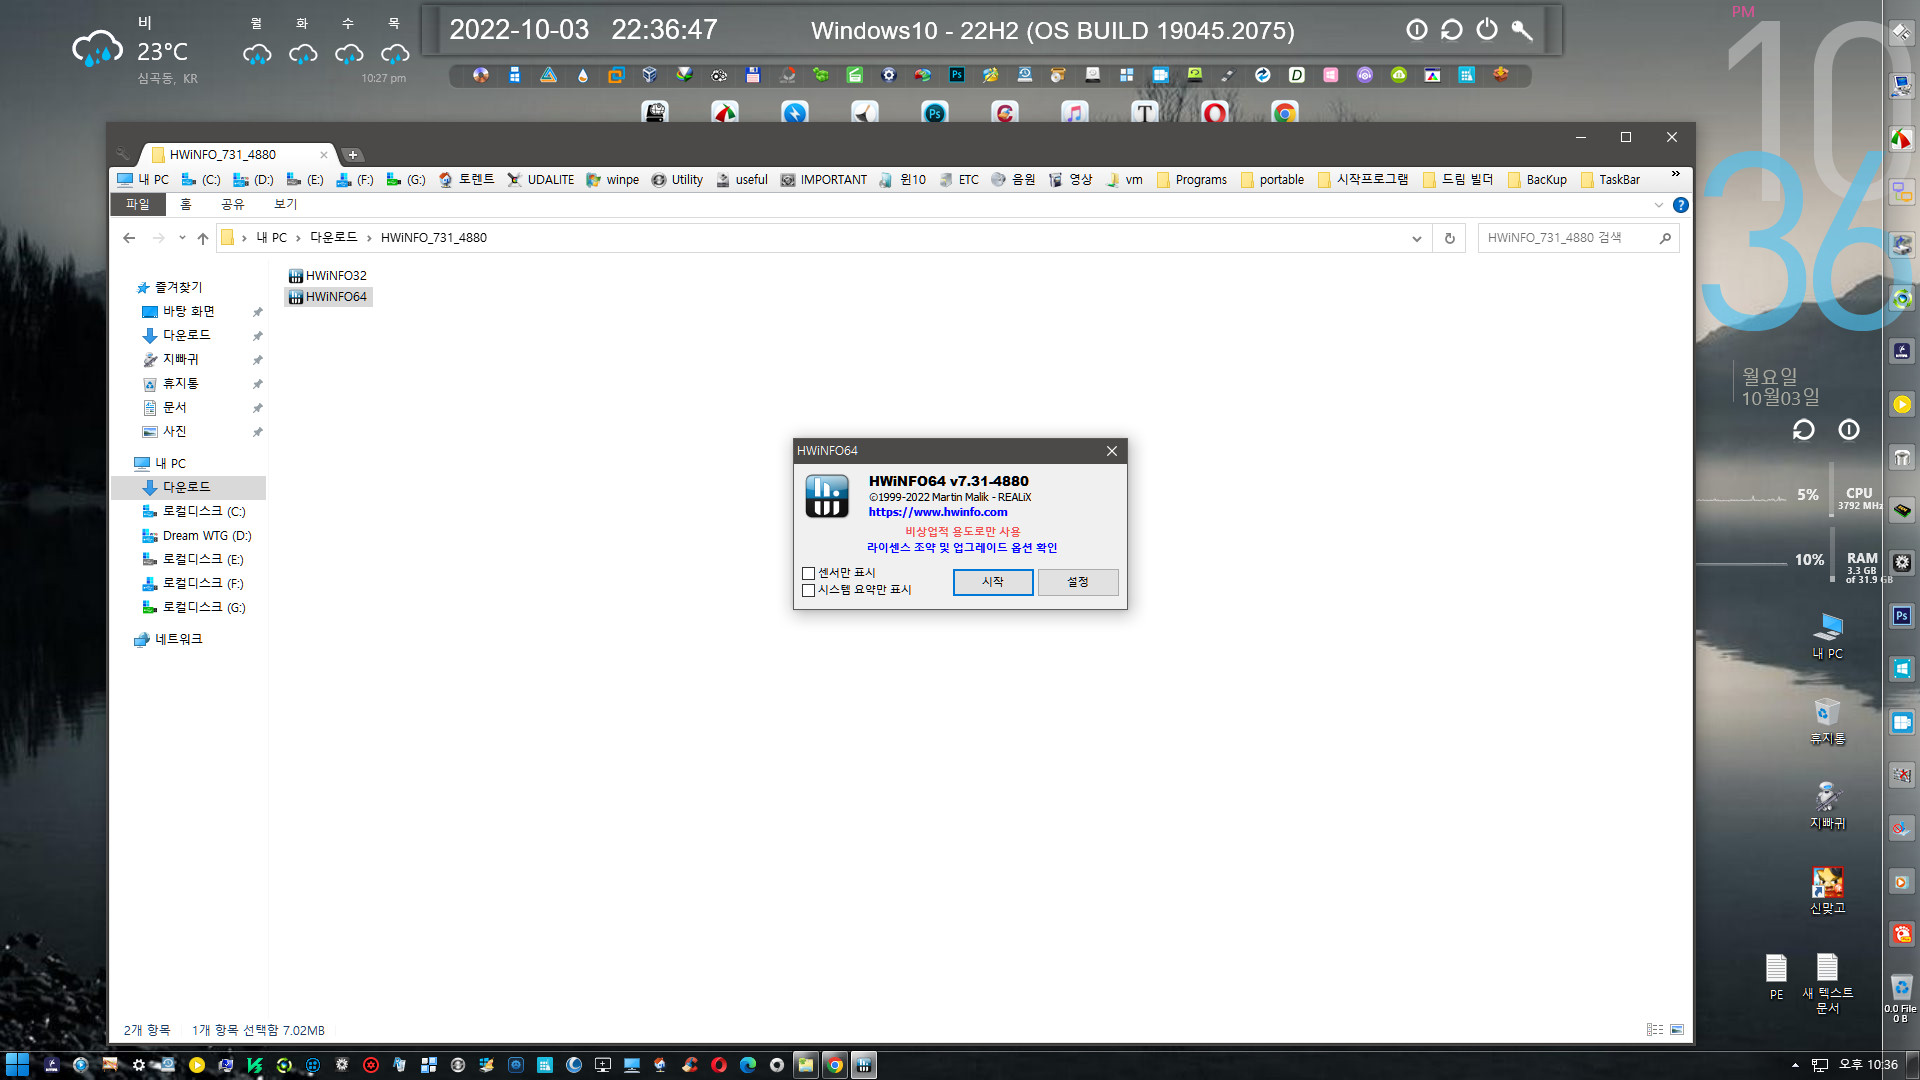Click the 다운로드 breadcrumb in the address bar
The image size is (1920, 1080).
[x=333, y=238]
